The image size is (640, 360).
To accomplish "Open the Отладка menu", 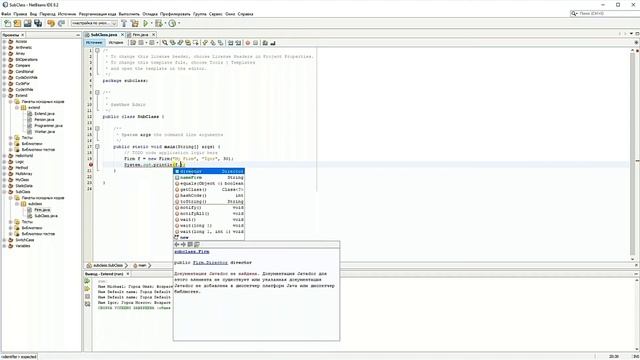I will [x=150, y=14].
